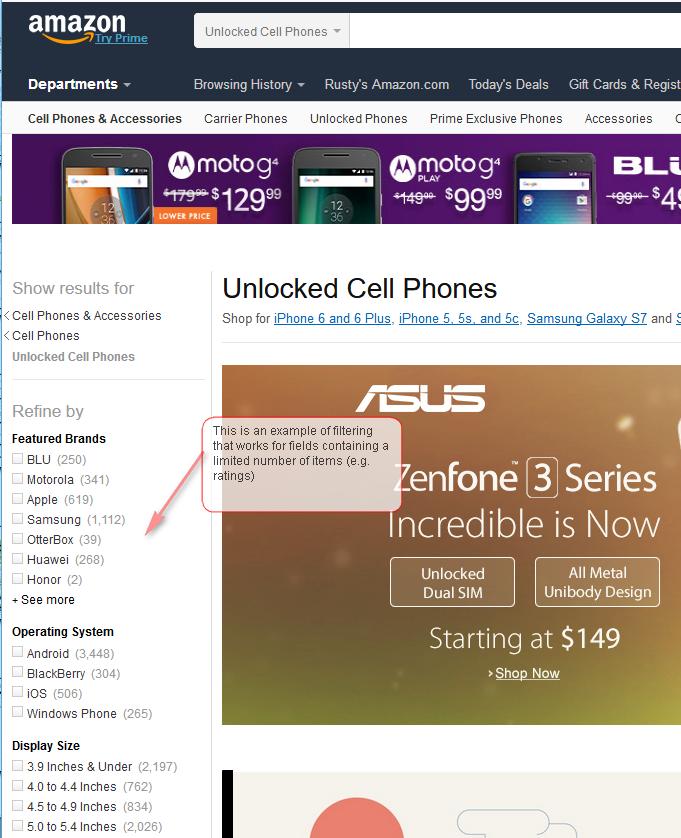This screenshot has height=838, width=681.
Task: Check the Motorola brand checkbox
Action: [x=18, y=479]
